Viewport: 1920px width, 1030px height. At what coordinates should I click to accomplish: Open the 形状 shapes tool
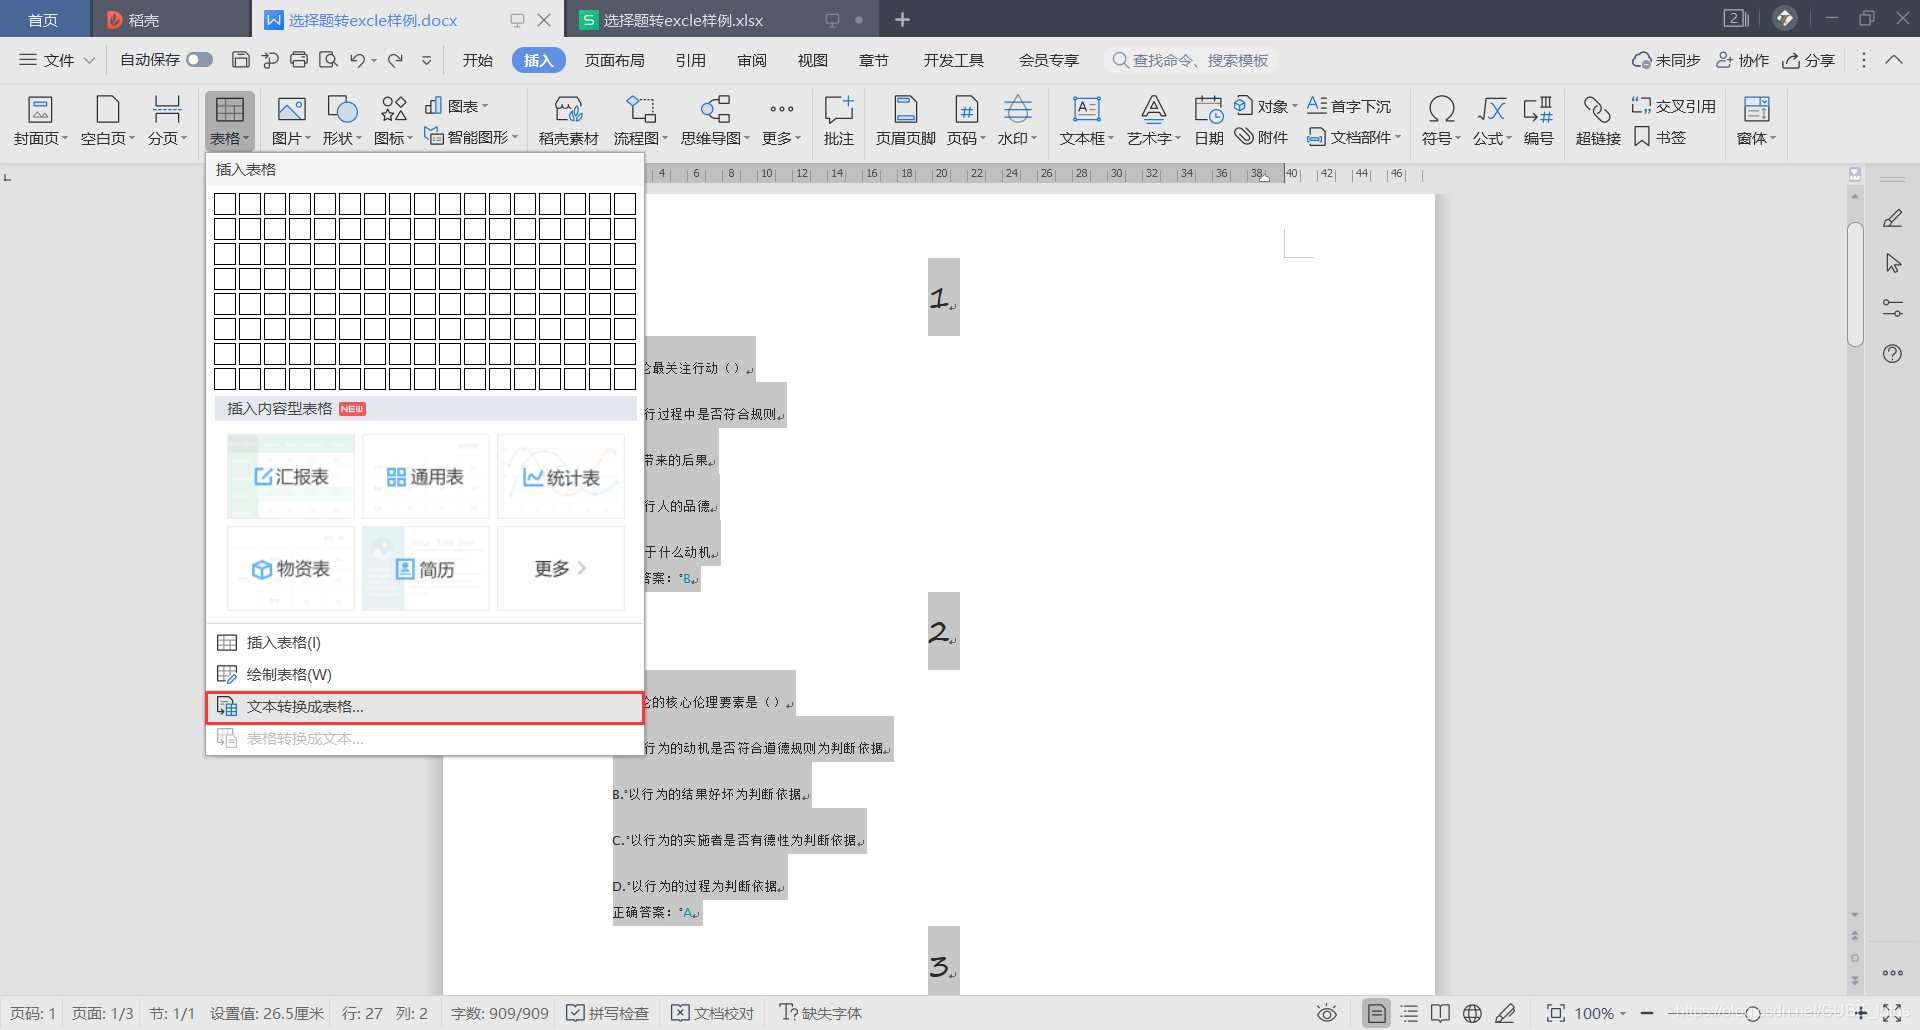[x=342, y=120]
